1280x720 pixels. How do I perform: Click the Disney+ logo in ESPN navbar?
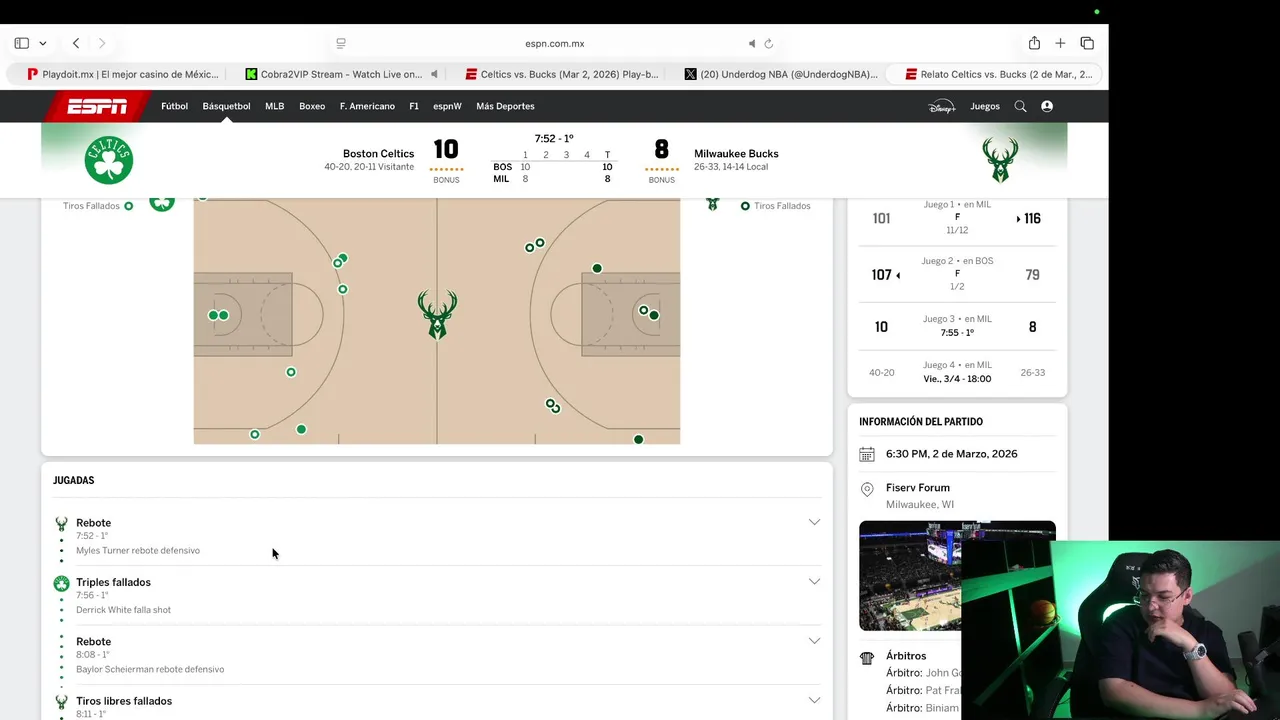(941, 106)
